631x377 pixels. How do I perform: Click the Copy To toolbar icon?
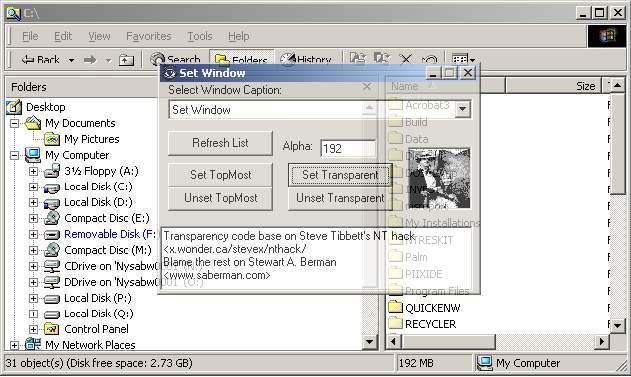[381, 59]
